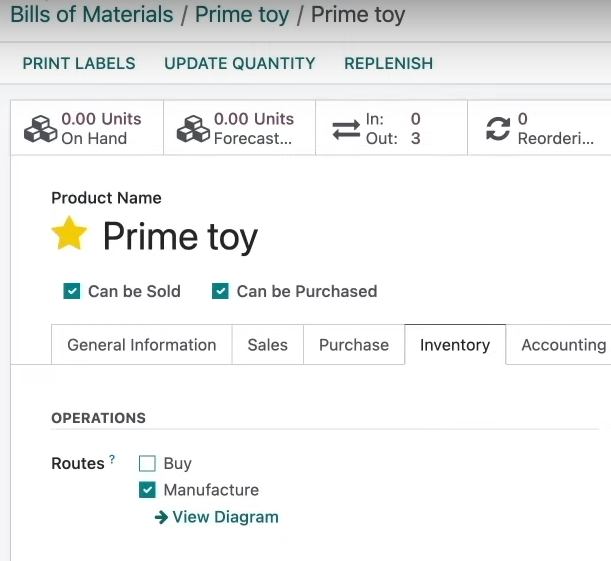This screenshot has height=561, width=611.
Task: Click the Update Quantity button
Action: (240, 64)
